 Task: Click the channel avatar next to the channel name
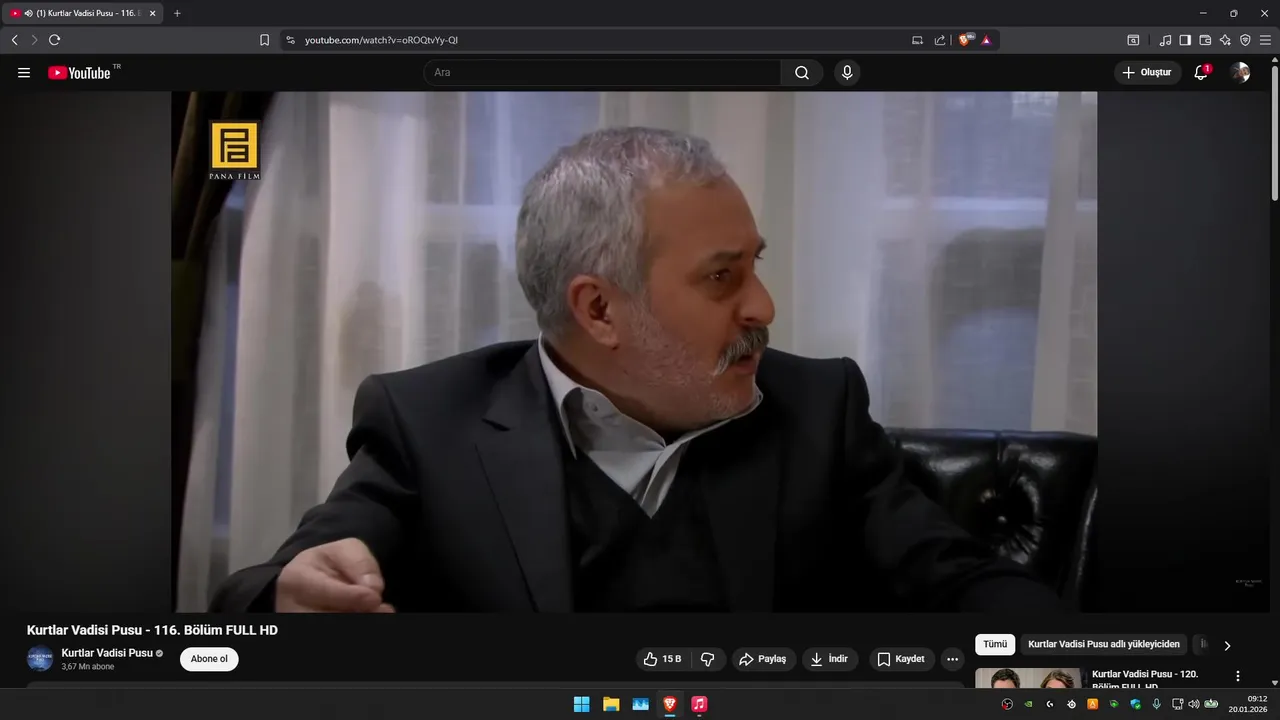pyautogui.click(x=40, y=659)
